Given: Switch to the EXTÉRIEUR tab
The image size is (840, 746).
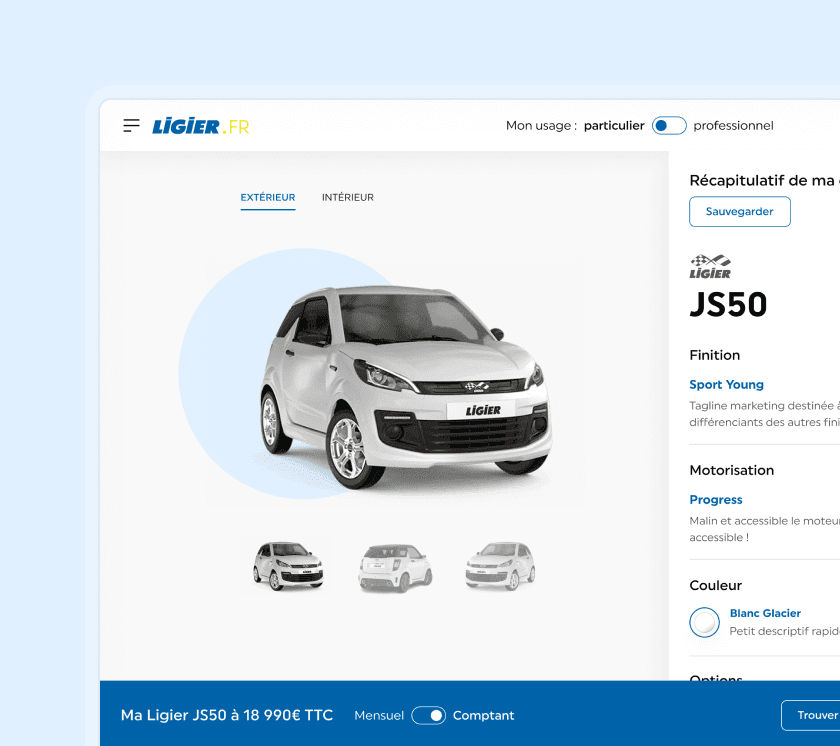Looking at the screenshot, I should 268,197.
